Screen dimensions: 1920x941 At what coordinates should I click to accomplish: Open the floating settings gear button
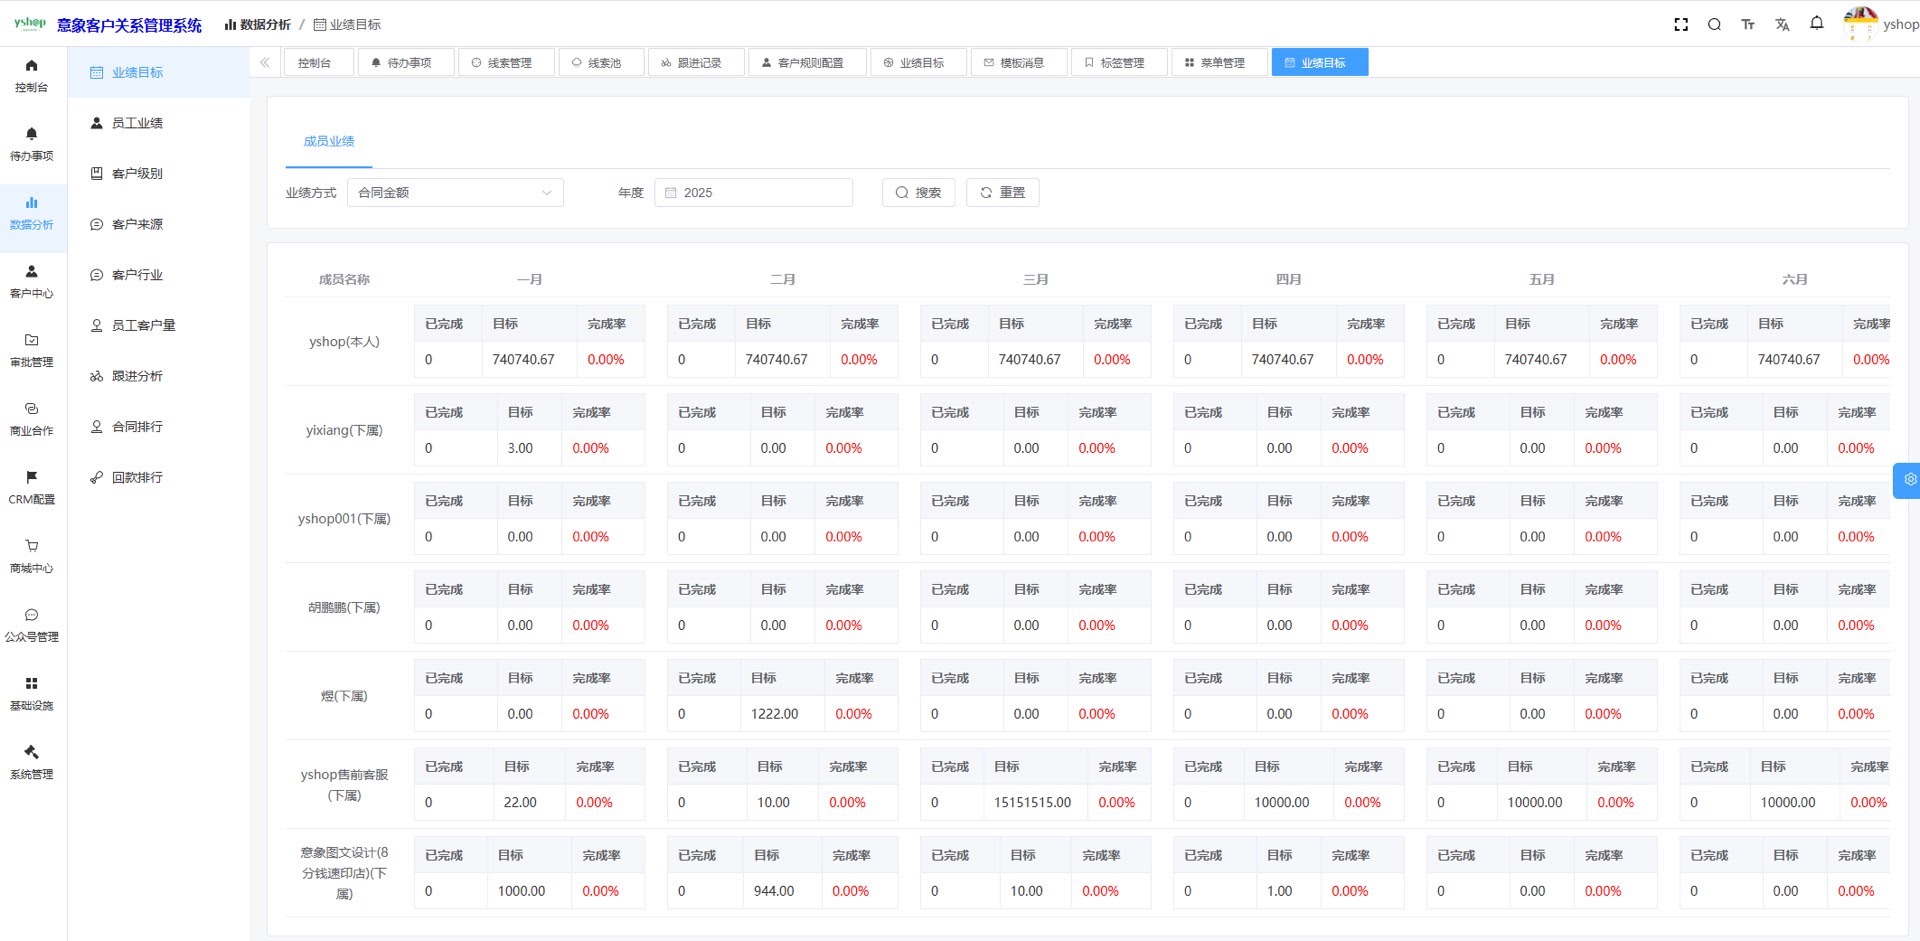point(1908,480)
